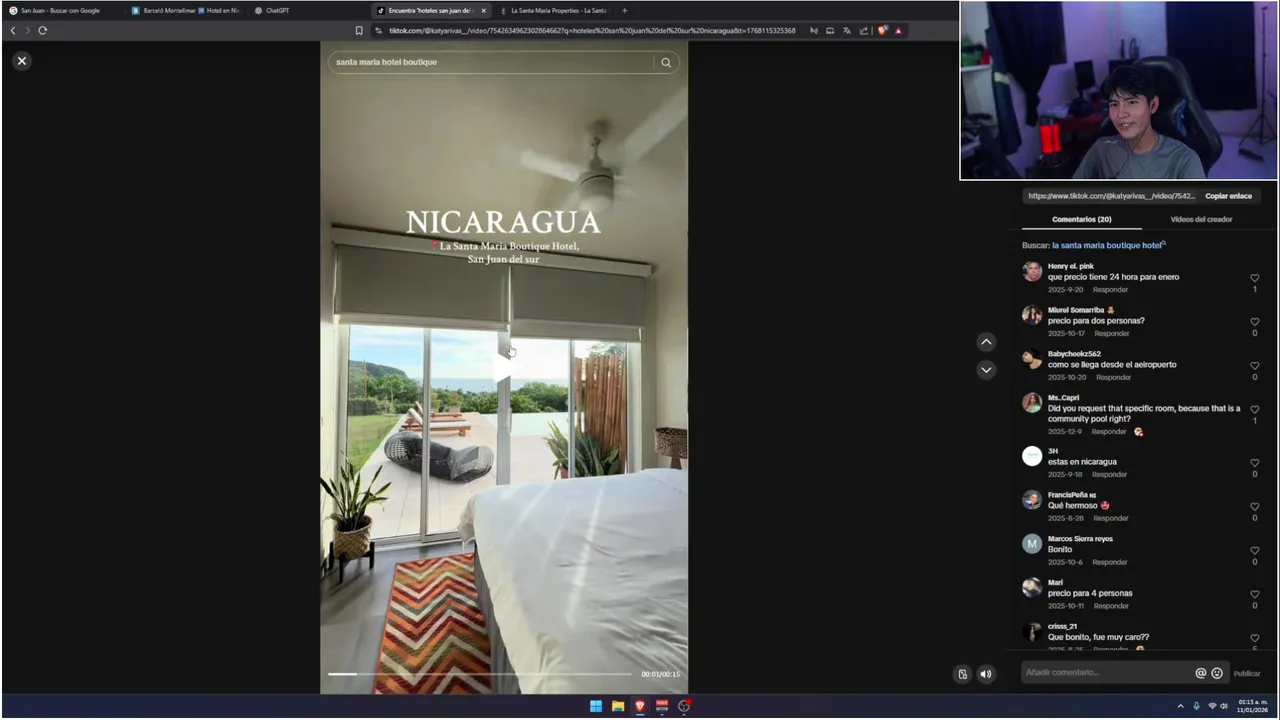
Task: Close the TikTok video viewer
Action: tap(21, 61)
